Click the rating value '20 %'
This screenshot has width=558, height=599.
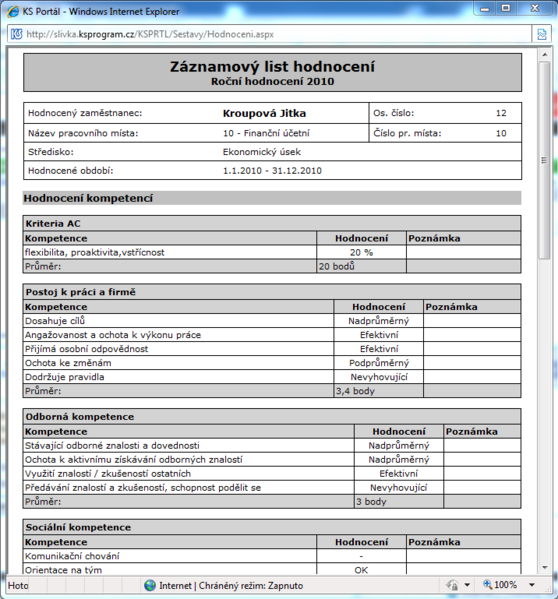(361, 253)
